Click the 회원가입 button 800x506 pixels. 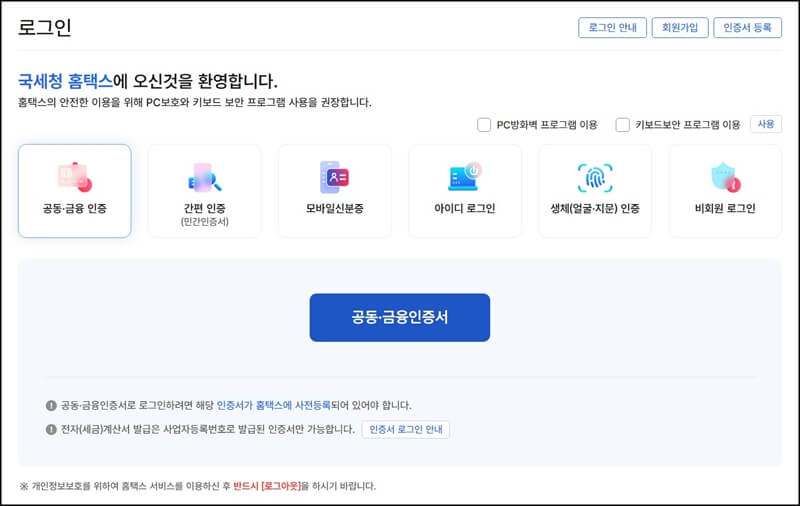680,28
